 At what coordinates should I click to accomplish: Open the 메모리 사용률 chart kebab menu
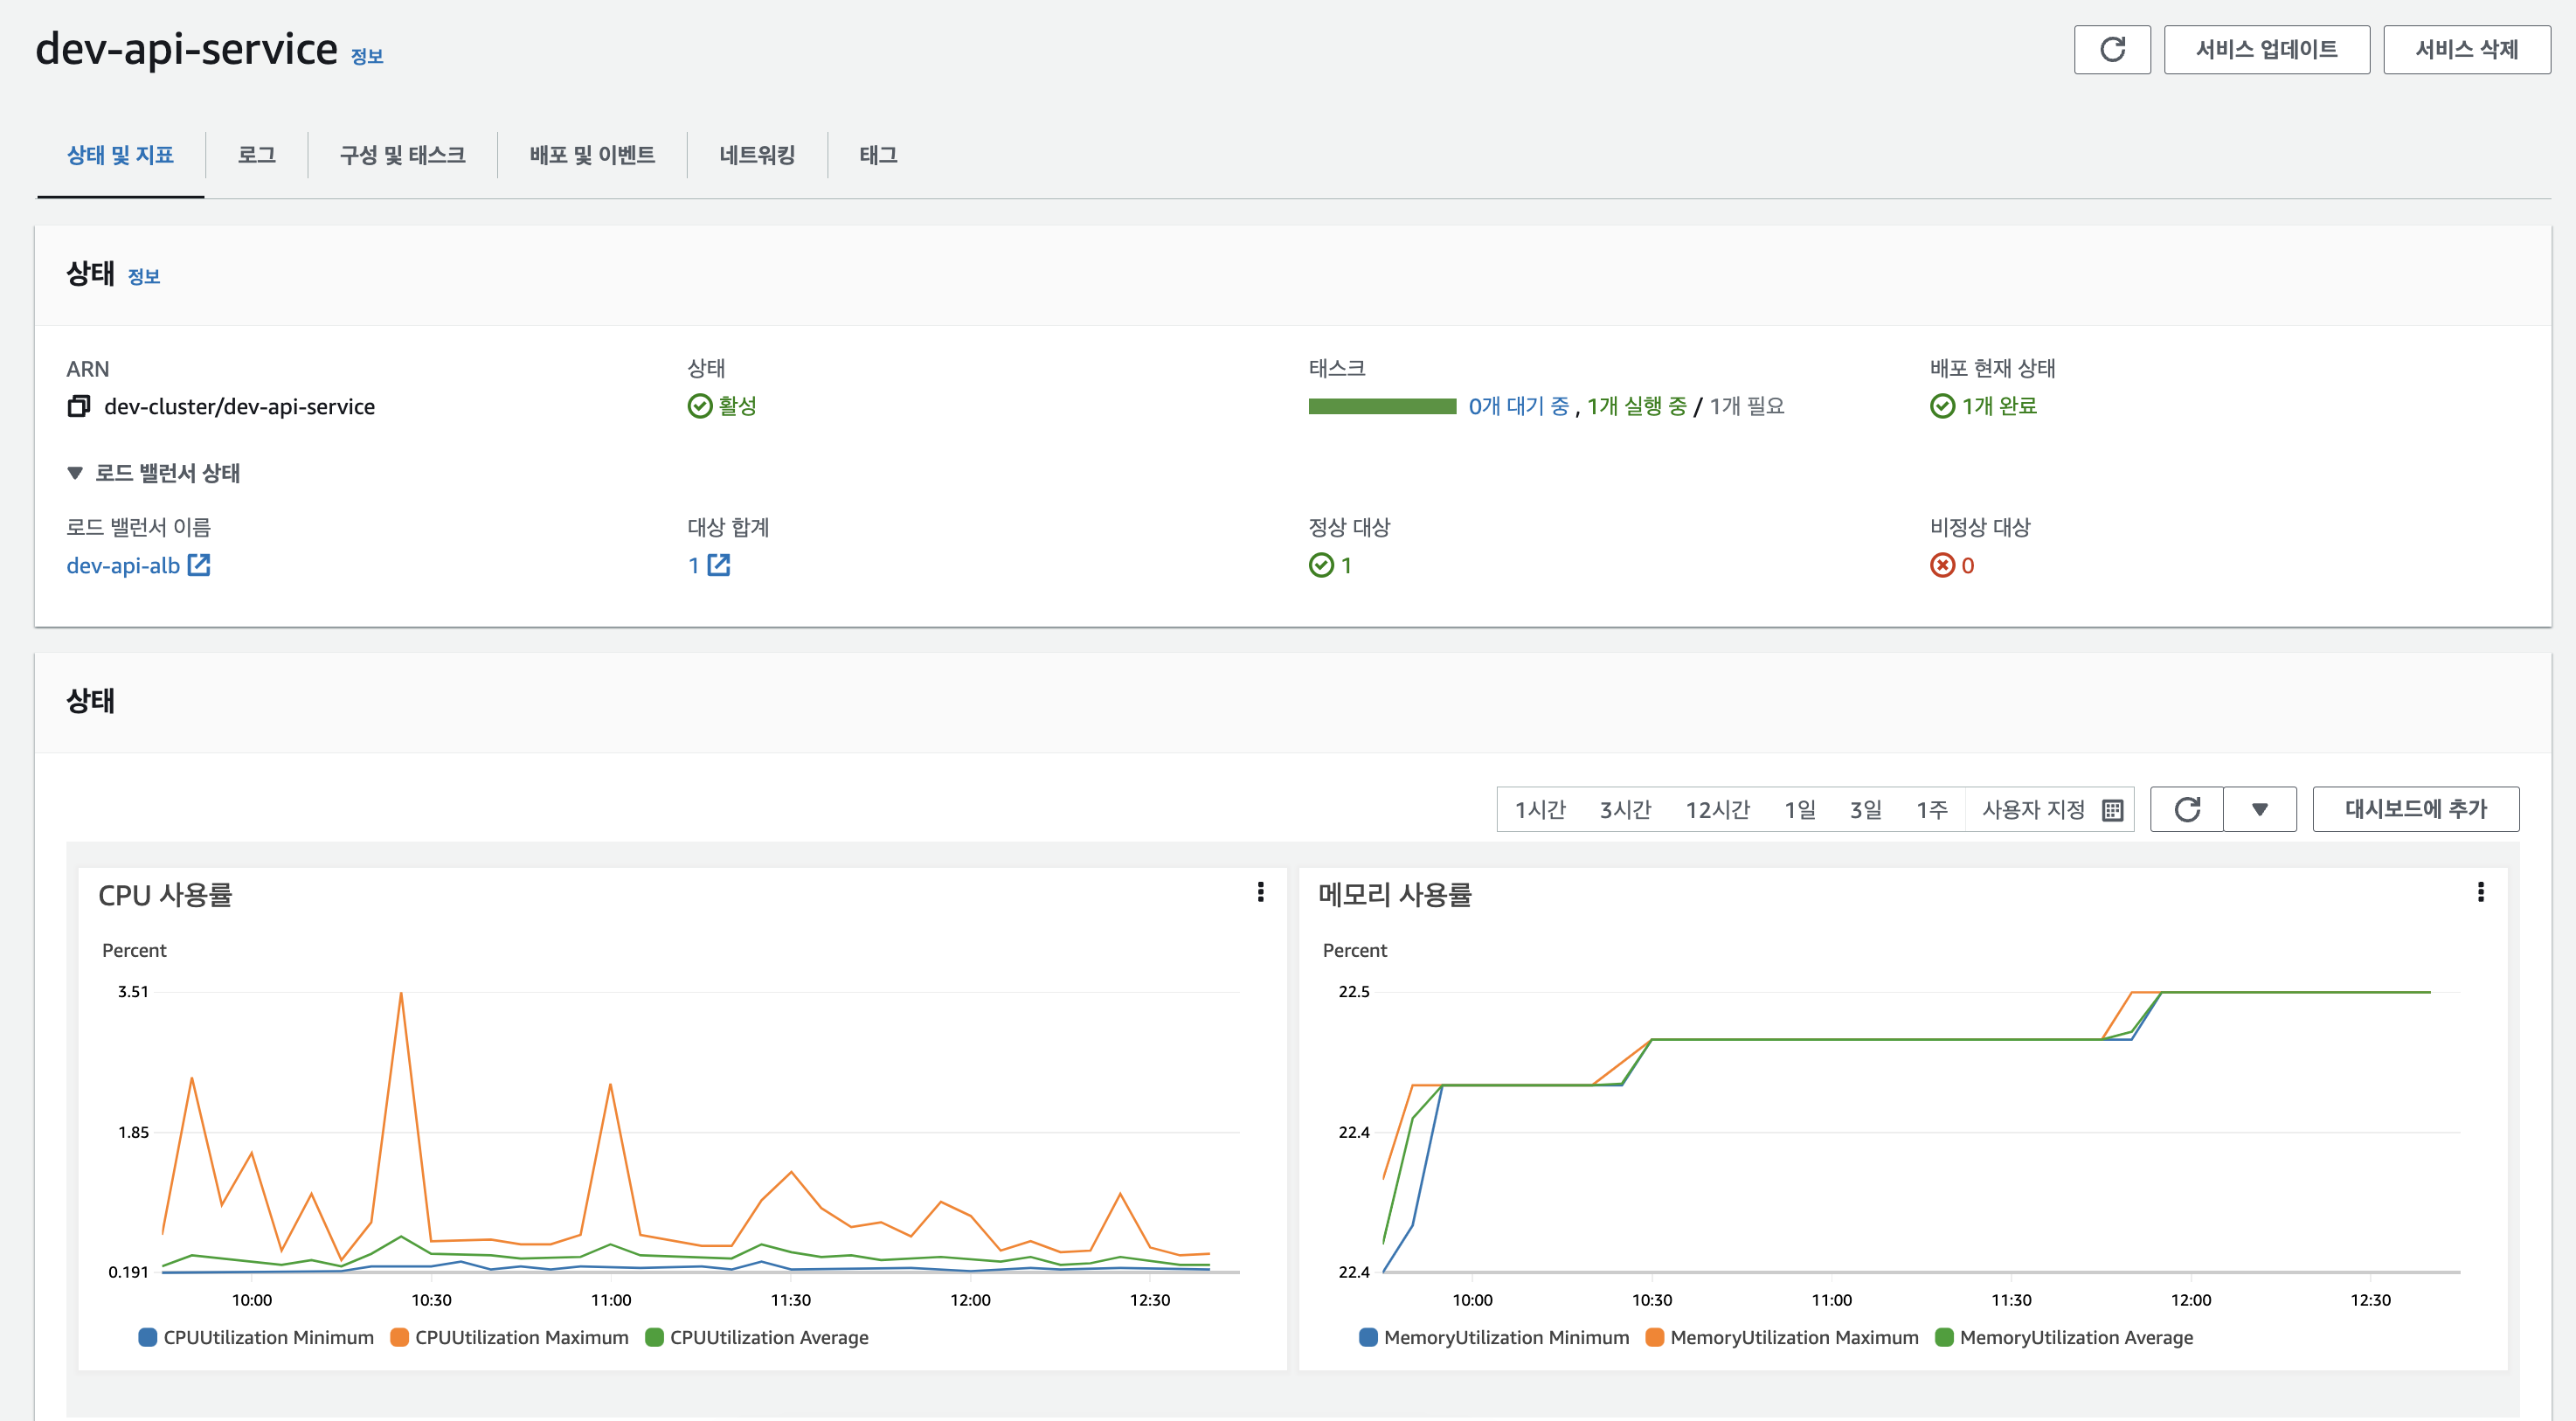click(2480, 892)
